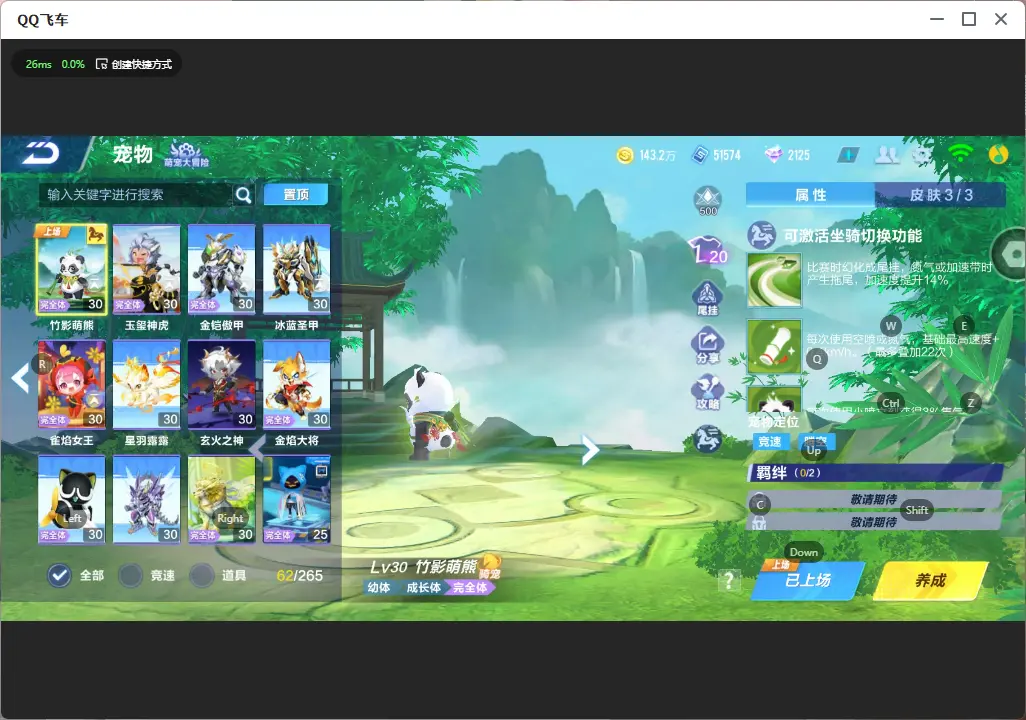The image size is (1026, 720).
Task: Select the 竹影萌熊 pet card
Action: pyautogui.click(x=72, y=270)
